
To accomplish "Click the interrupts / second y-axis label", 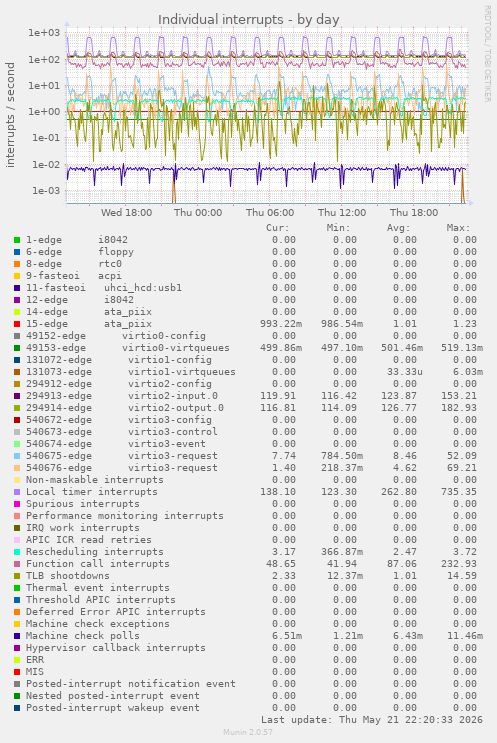I will coord(10,115).
